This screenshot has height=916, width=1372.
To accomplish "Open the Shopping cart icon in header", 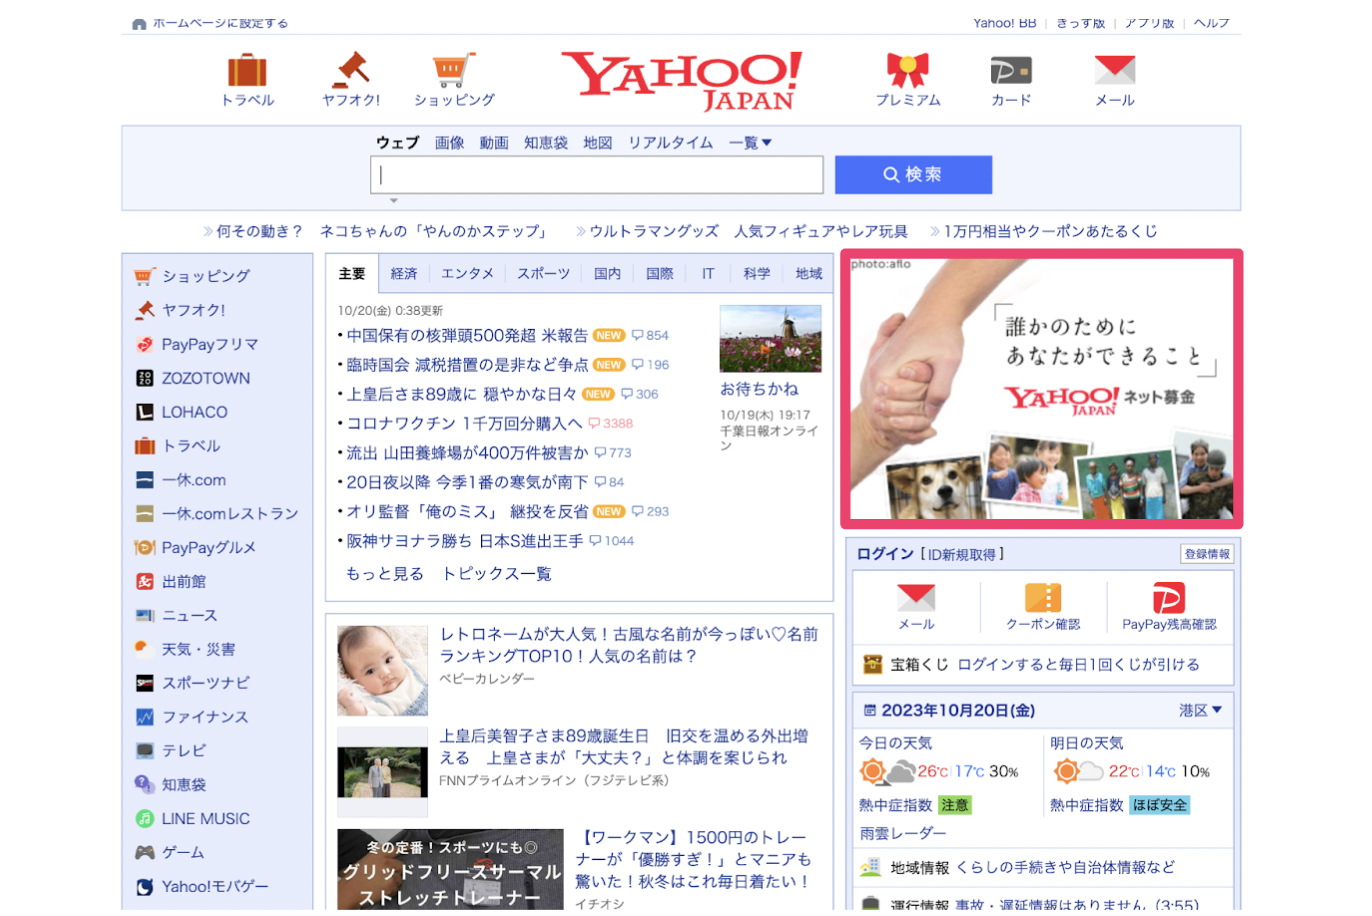I will tap(452, 71).
